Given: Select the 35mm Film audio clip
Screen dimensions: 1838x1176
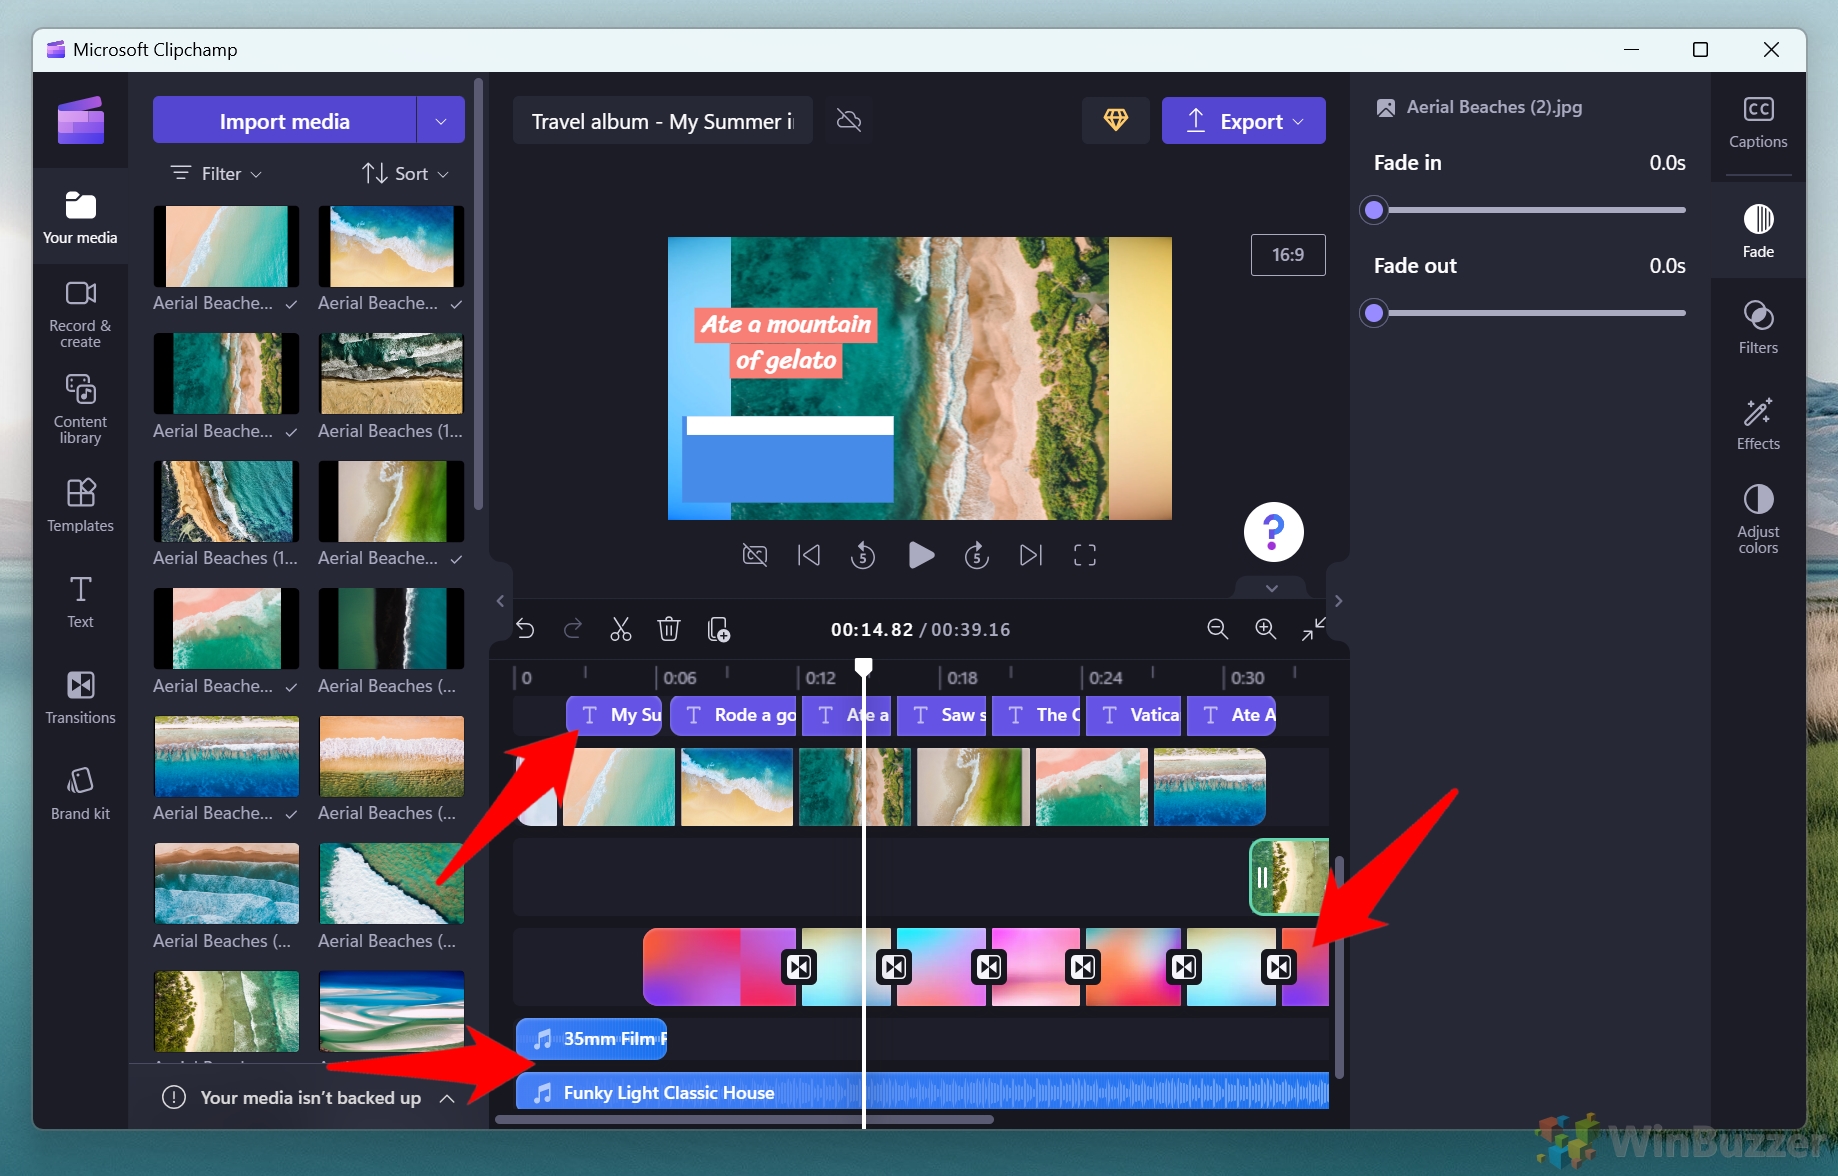Looking at the screenshot, I should click(x=592, y=1039).
